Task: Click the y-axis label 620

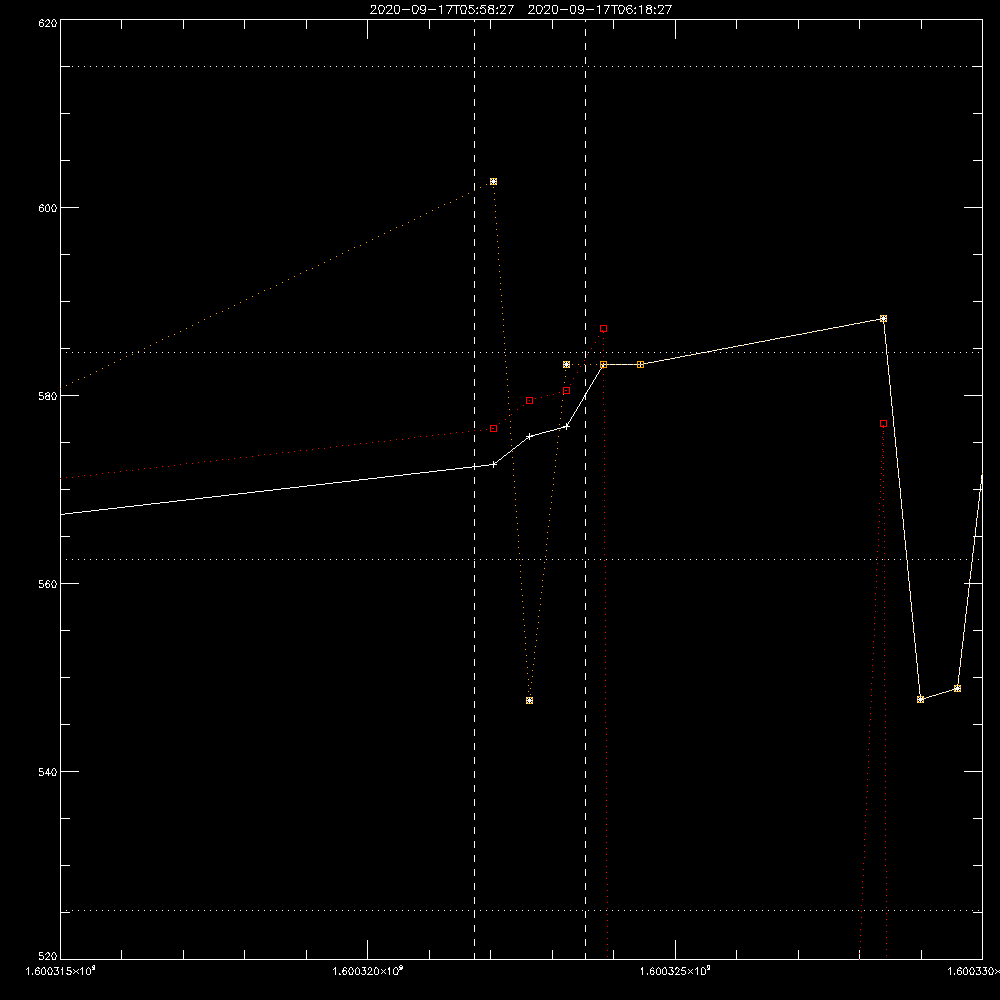Action: 48,23
